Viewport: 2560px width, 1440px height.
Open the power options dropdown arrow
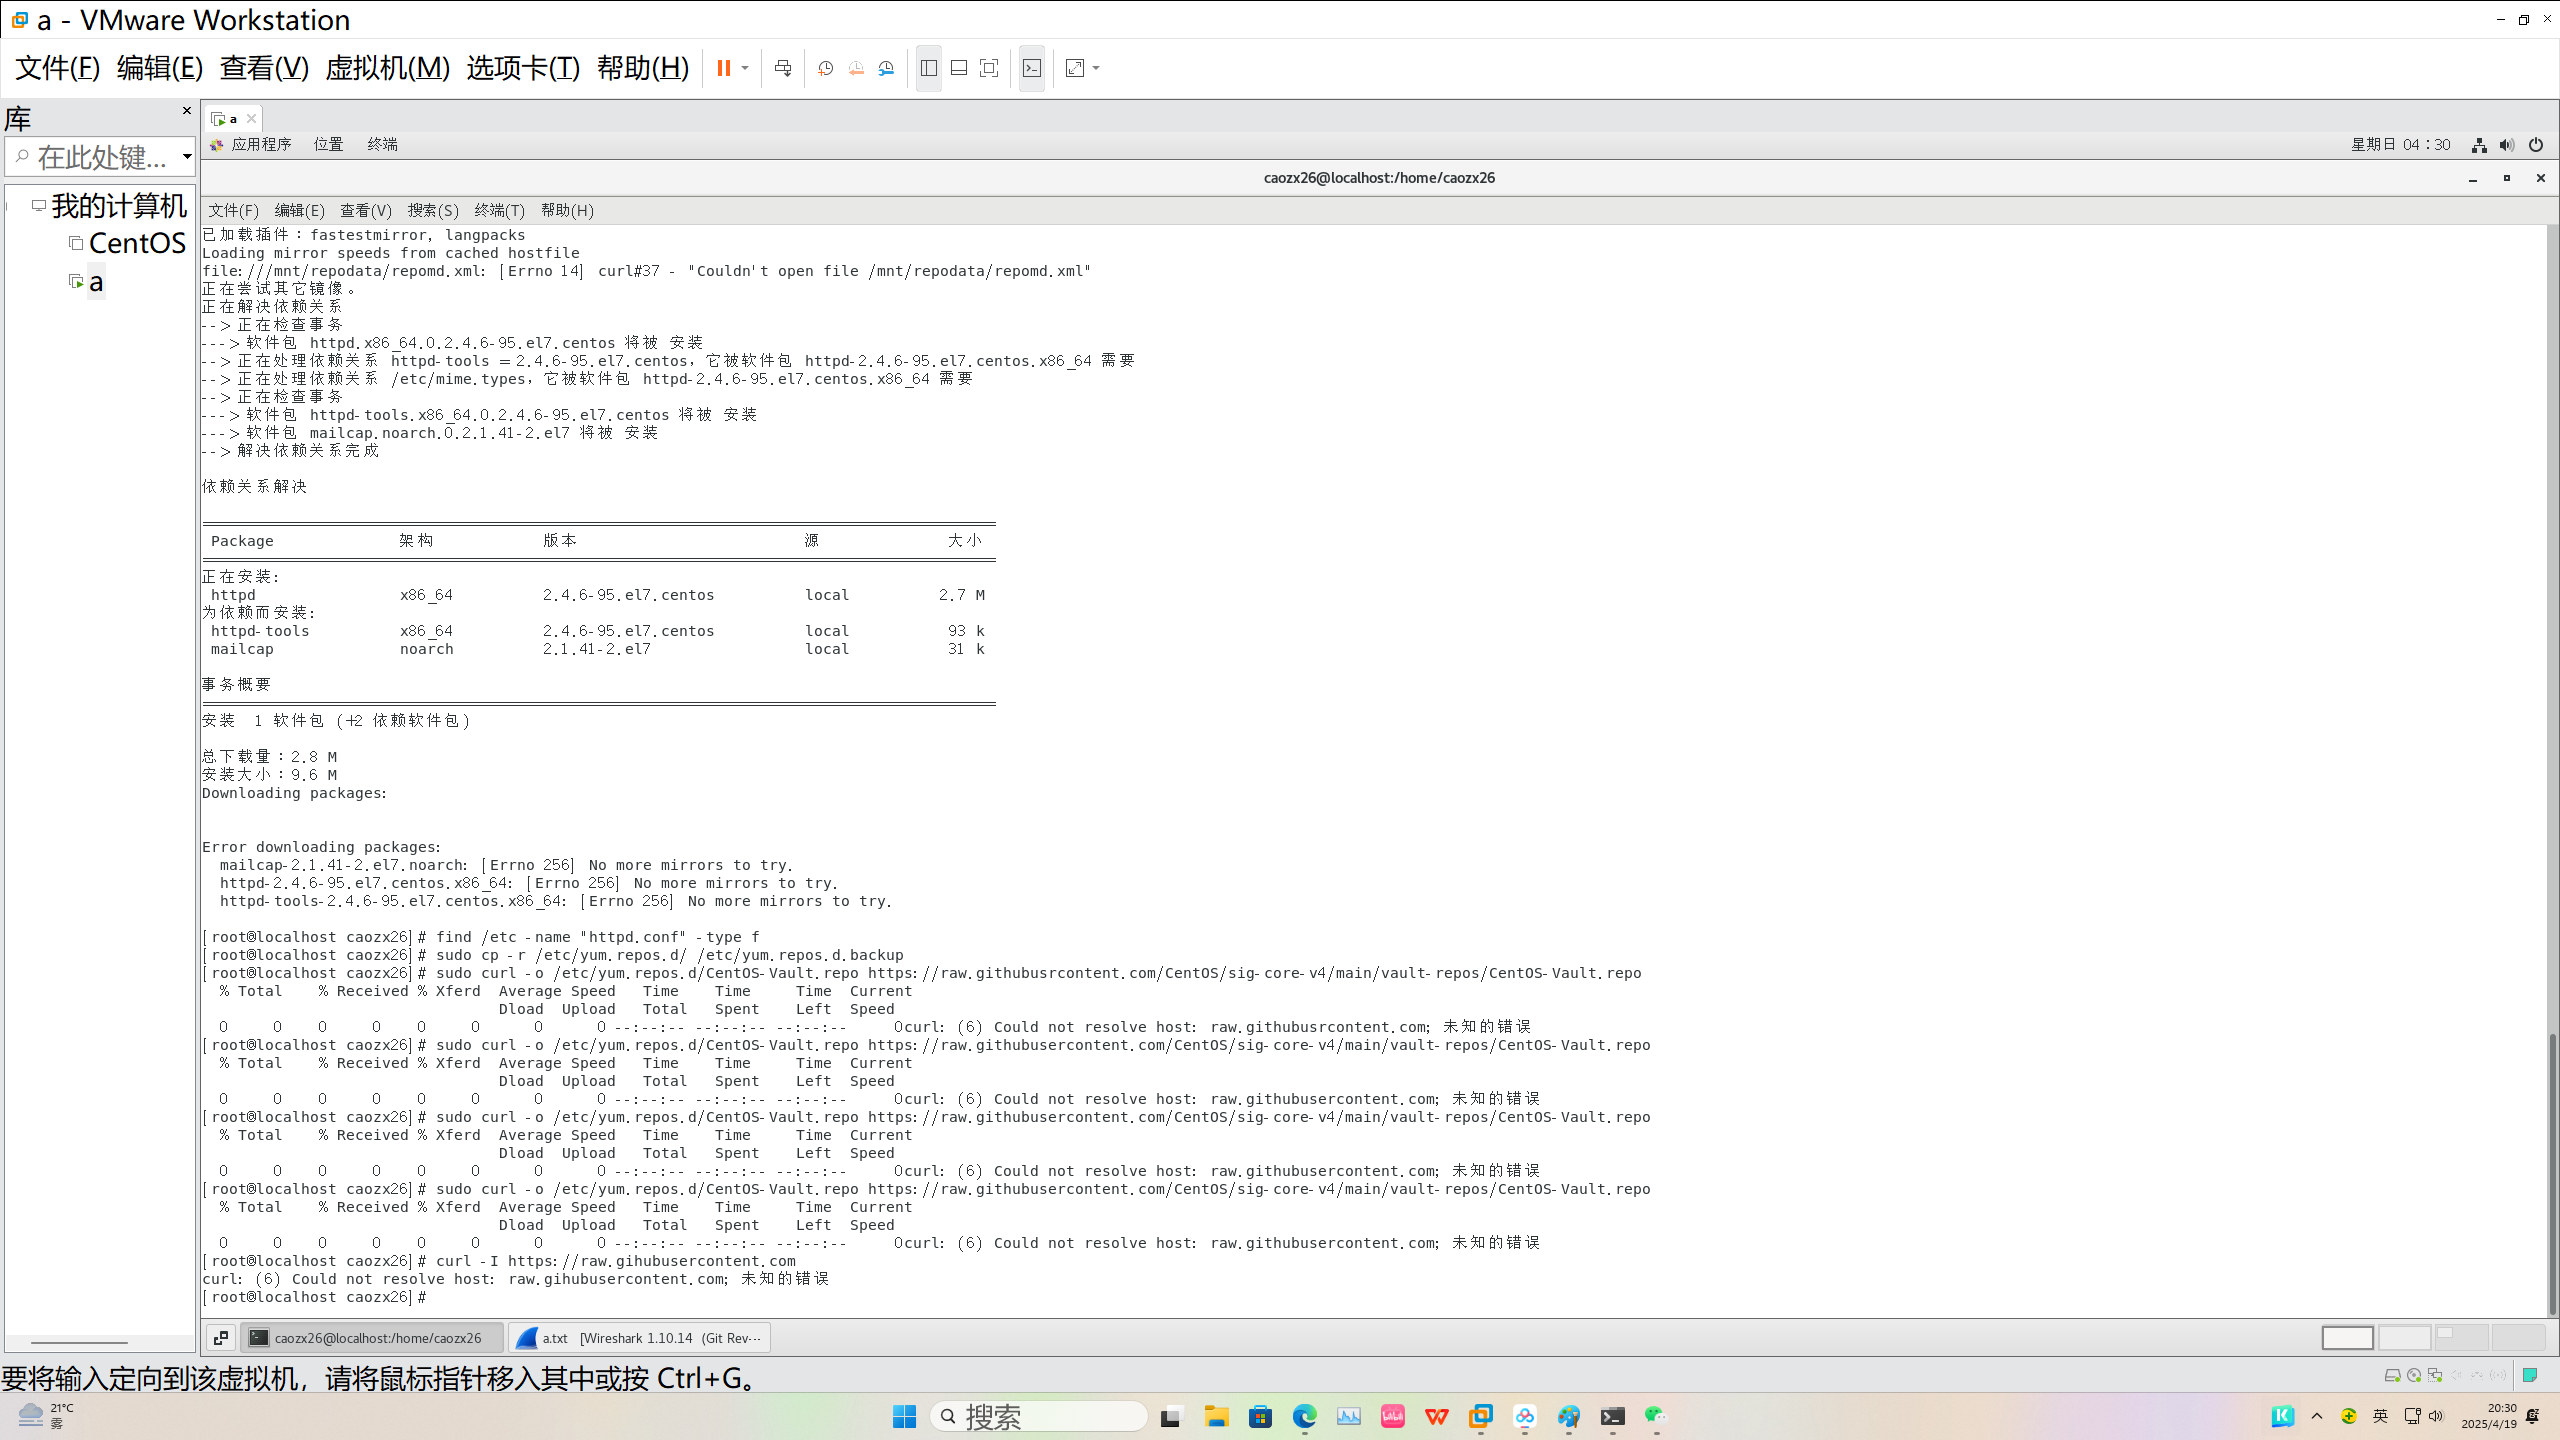tap(745, 68)
